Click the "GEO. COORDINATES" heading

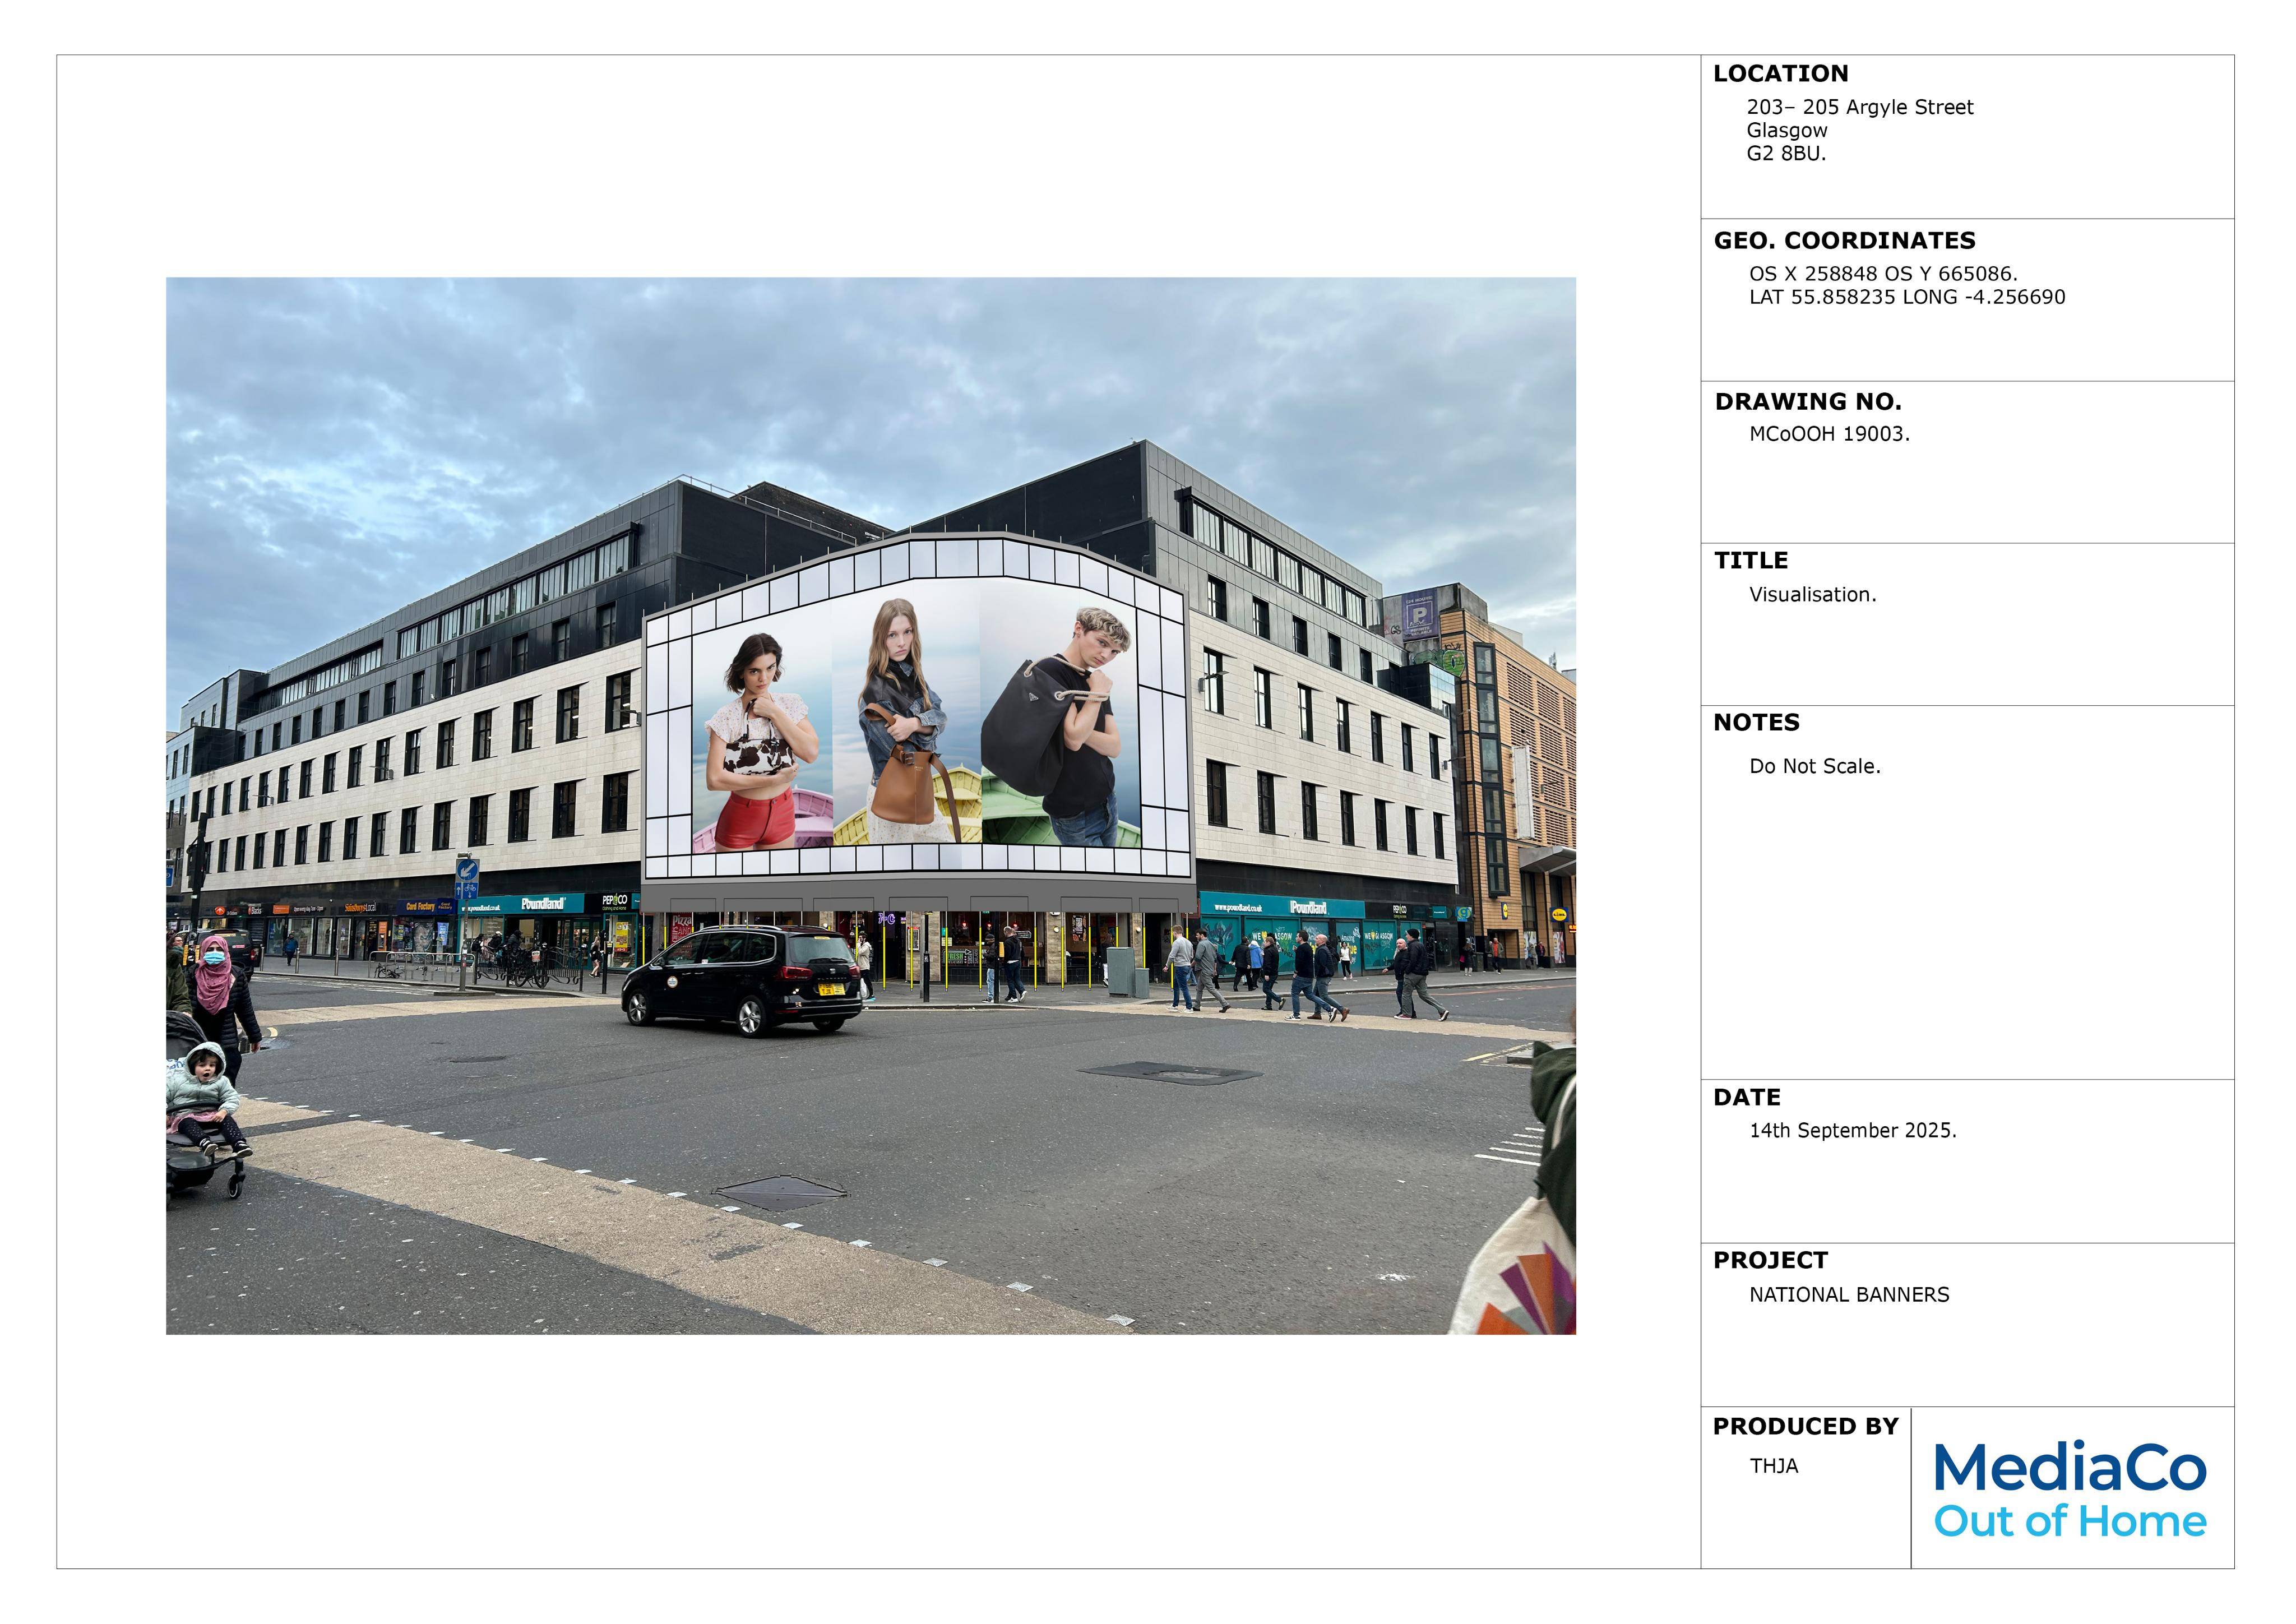(1844, 240)
